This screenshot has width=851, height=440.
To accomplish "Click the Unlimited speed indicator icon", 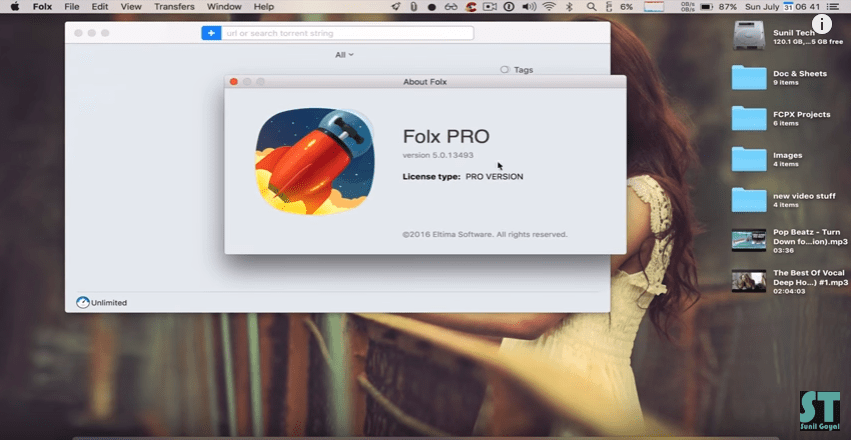I will (83, 302).
